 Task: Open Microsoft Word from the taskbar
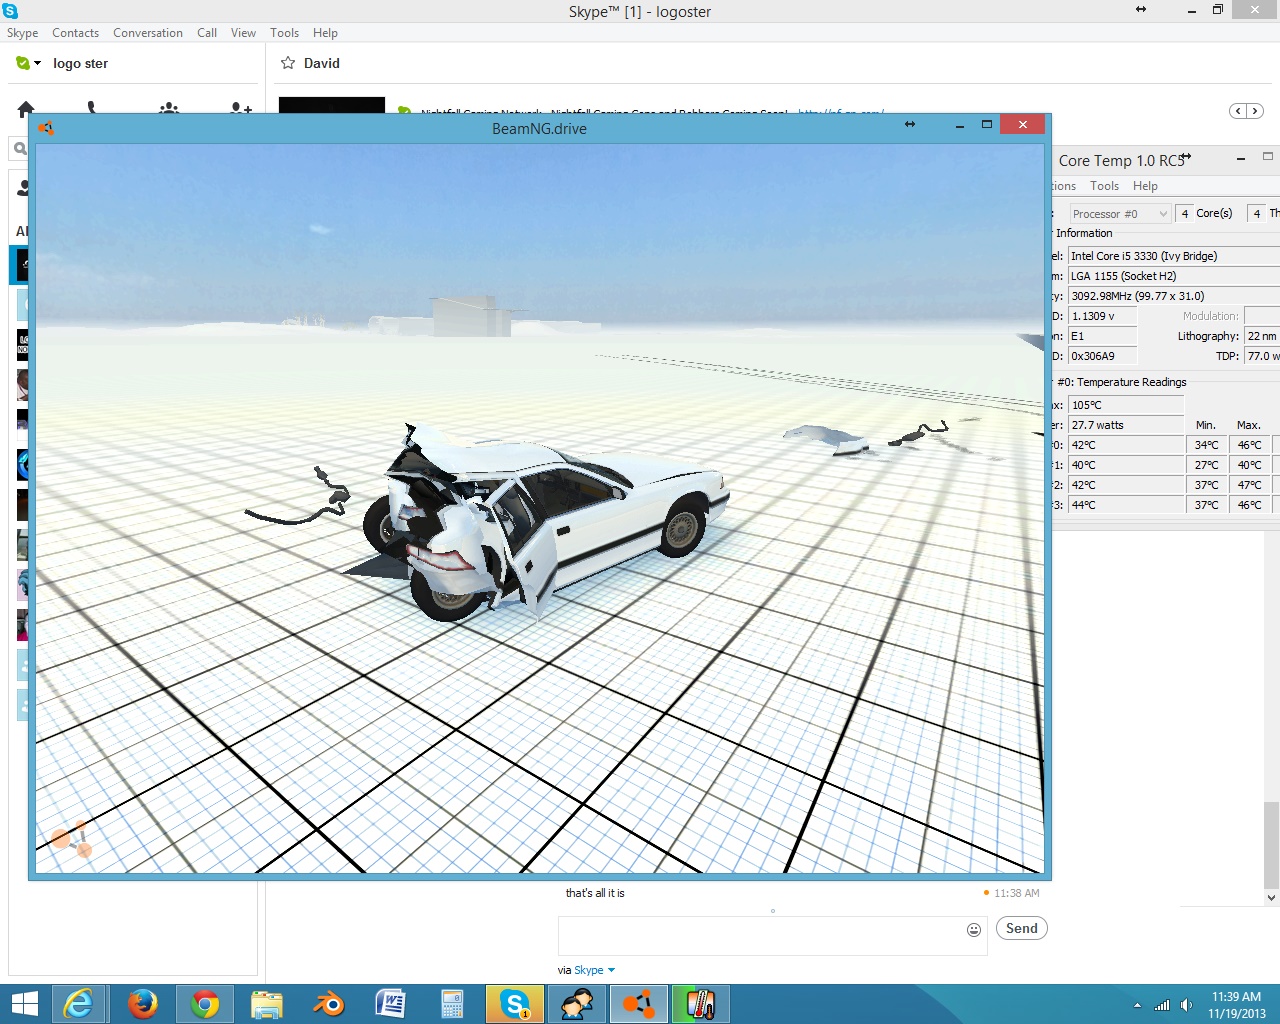(390, 1004)
